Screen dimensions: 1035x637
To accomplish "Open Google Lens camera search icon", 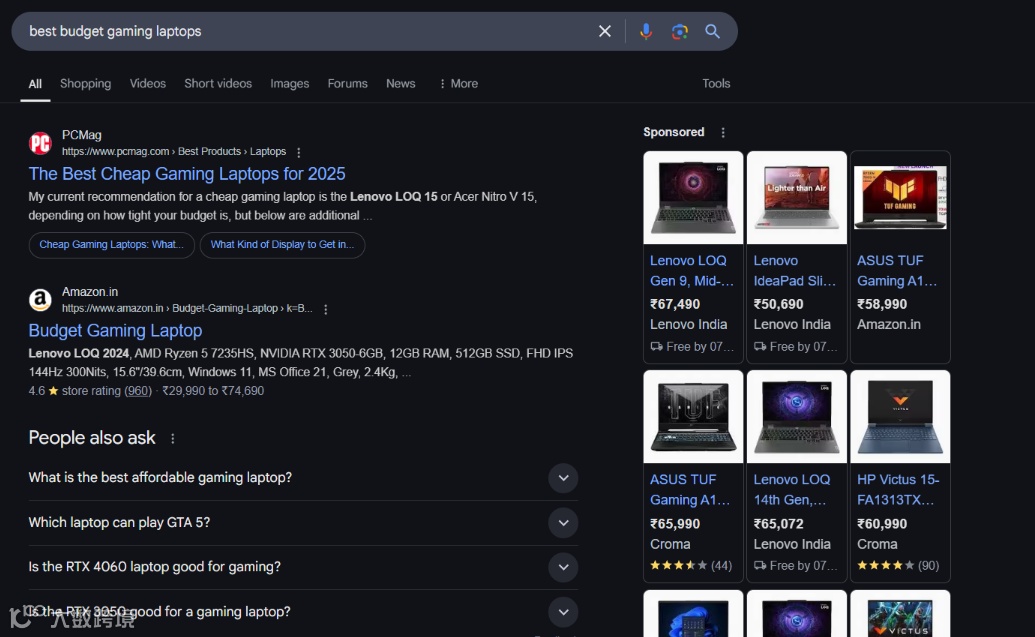I will [x=679, y=31].
